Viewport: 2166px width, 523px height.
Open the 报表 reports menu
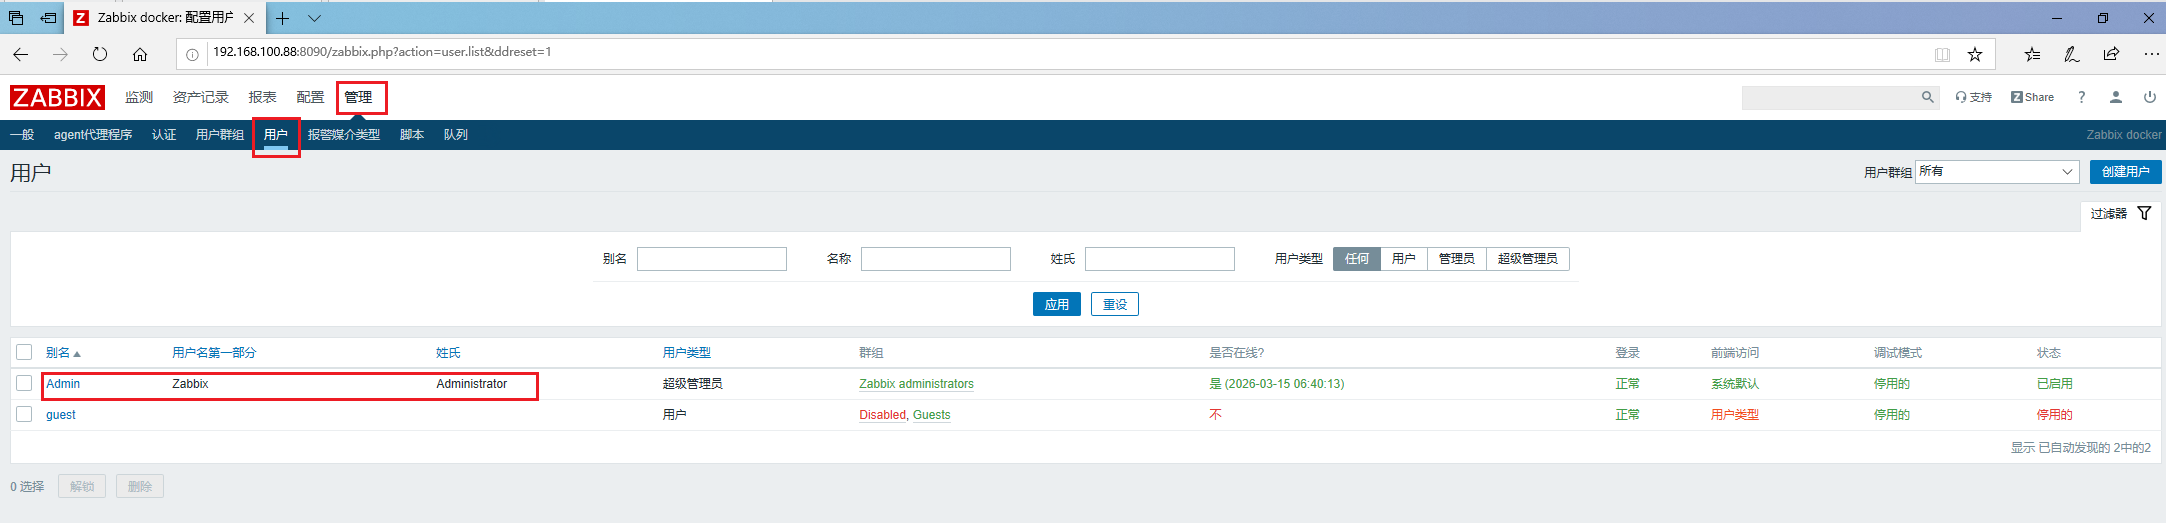[263, 97]
